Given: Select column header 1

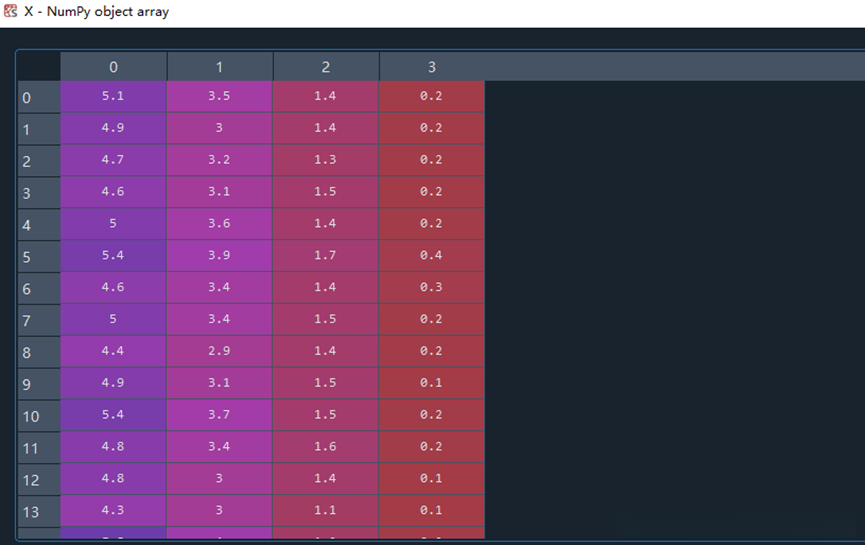Looking at the screenshot, I should coord(220,67).
